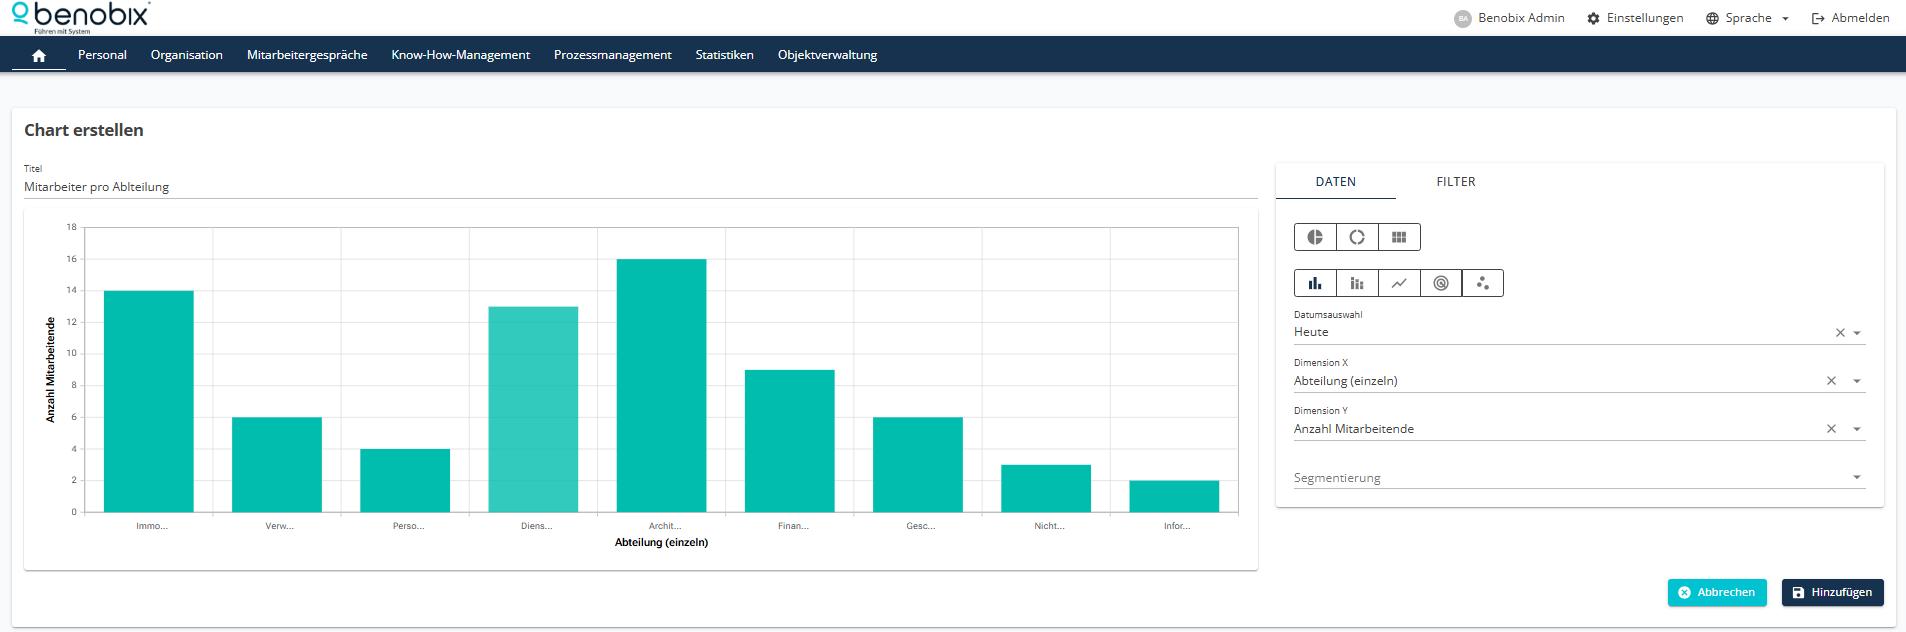Open the Statistiken menu
1906x632 pixels.
coord(724,55)
